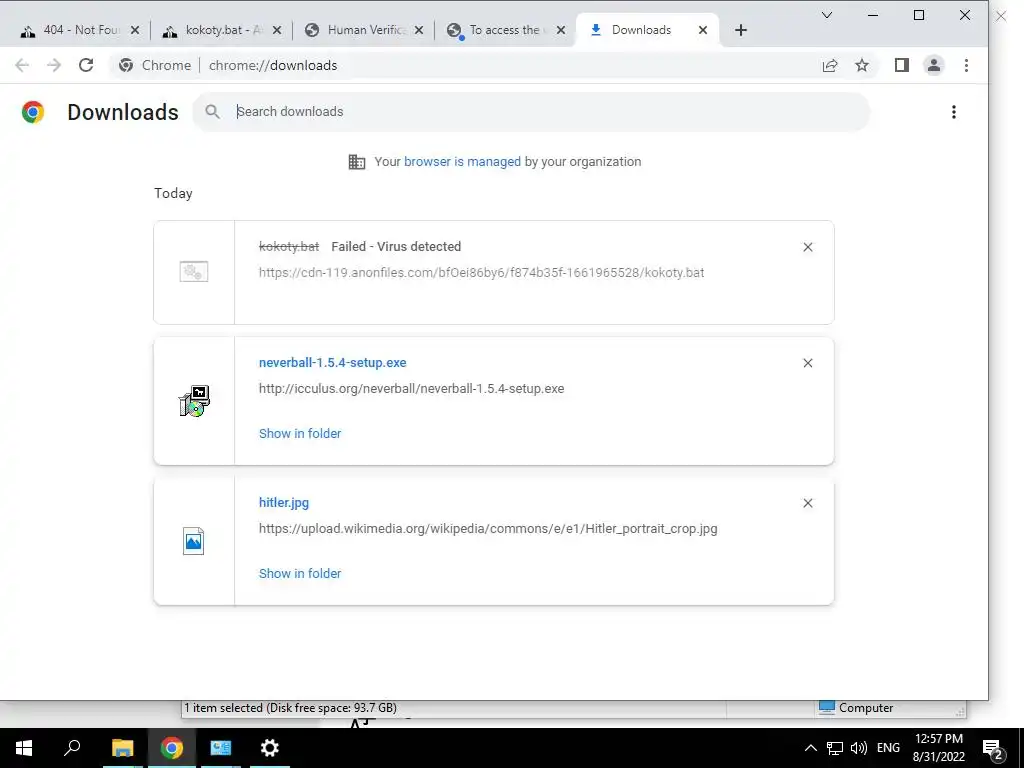Viewport: 1024px width, 768px height.
Task: Click the managed organization building icon
Action: click(357, 161)
